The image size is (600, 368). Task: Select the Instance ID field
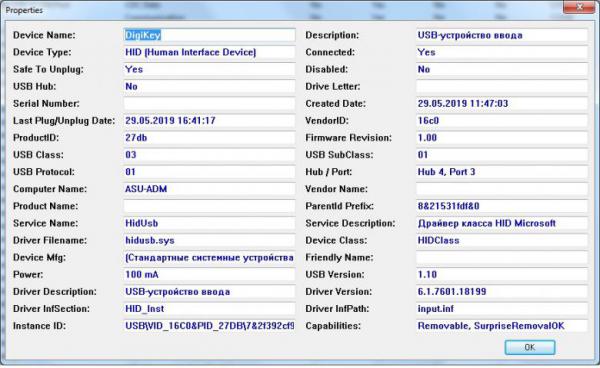(209, 326)
